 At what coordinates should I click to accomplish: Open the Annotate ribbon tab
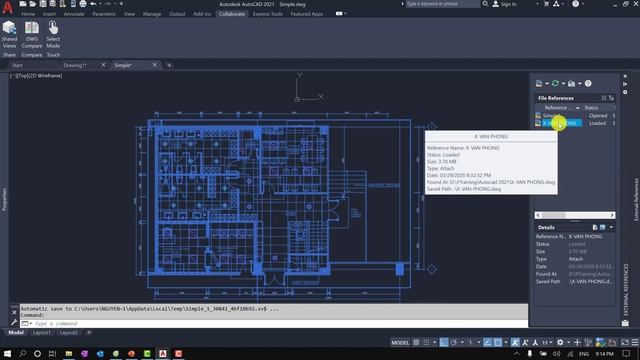[x=74, y=14]
